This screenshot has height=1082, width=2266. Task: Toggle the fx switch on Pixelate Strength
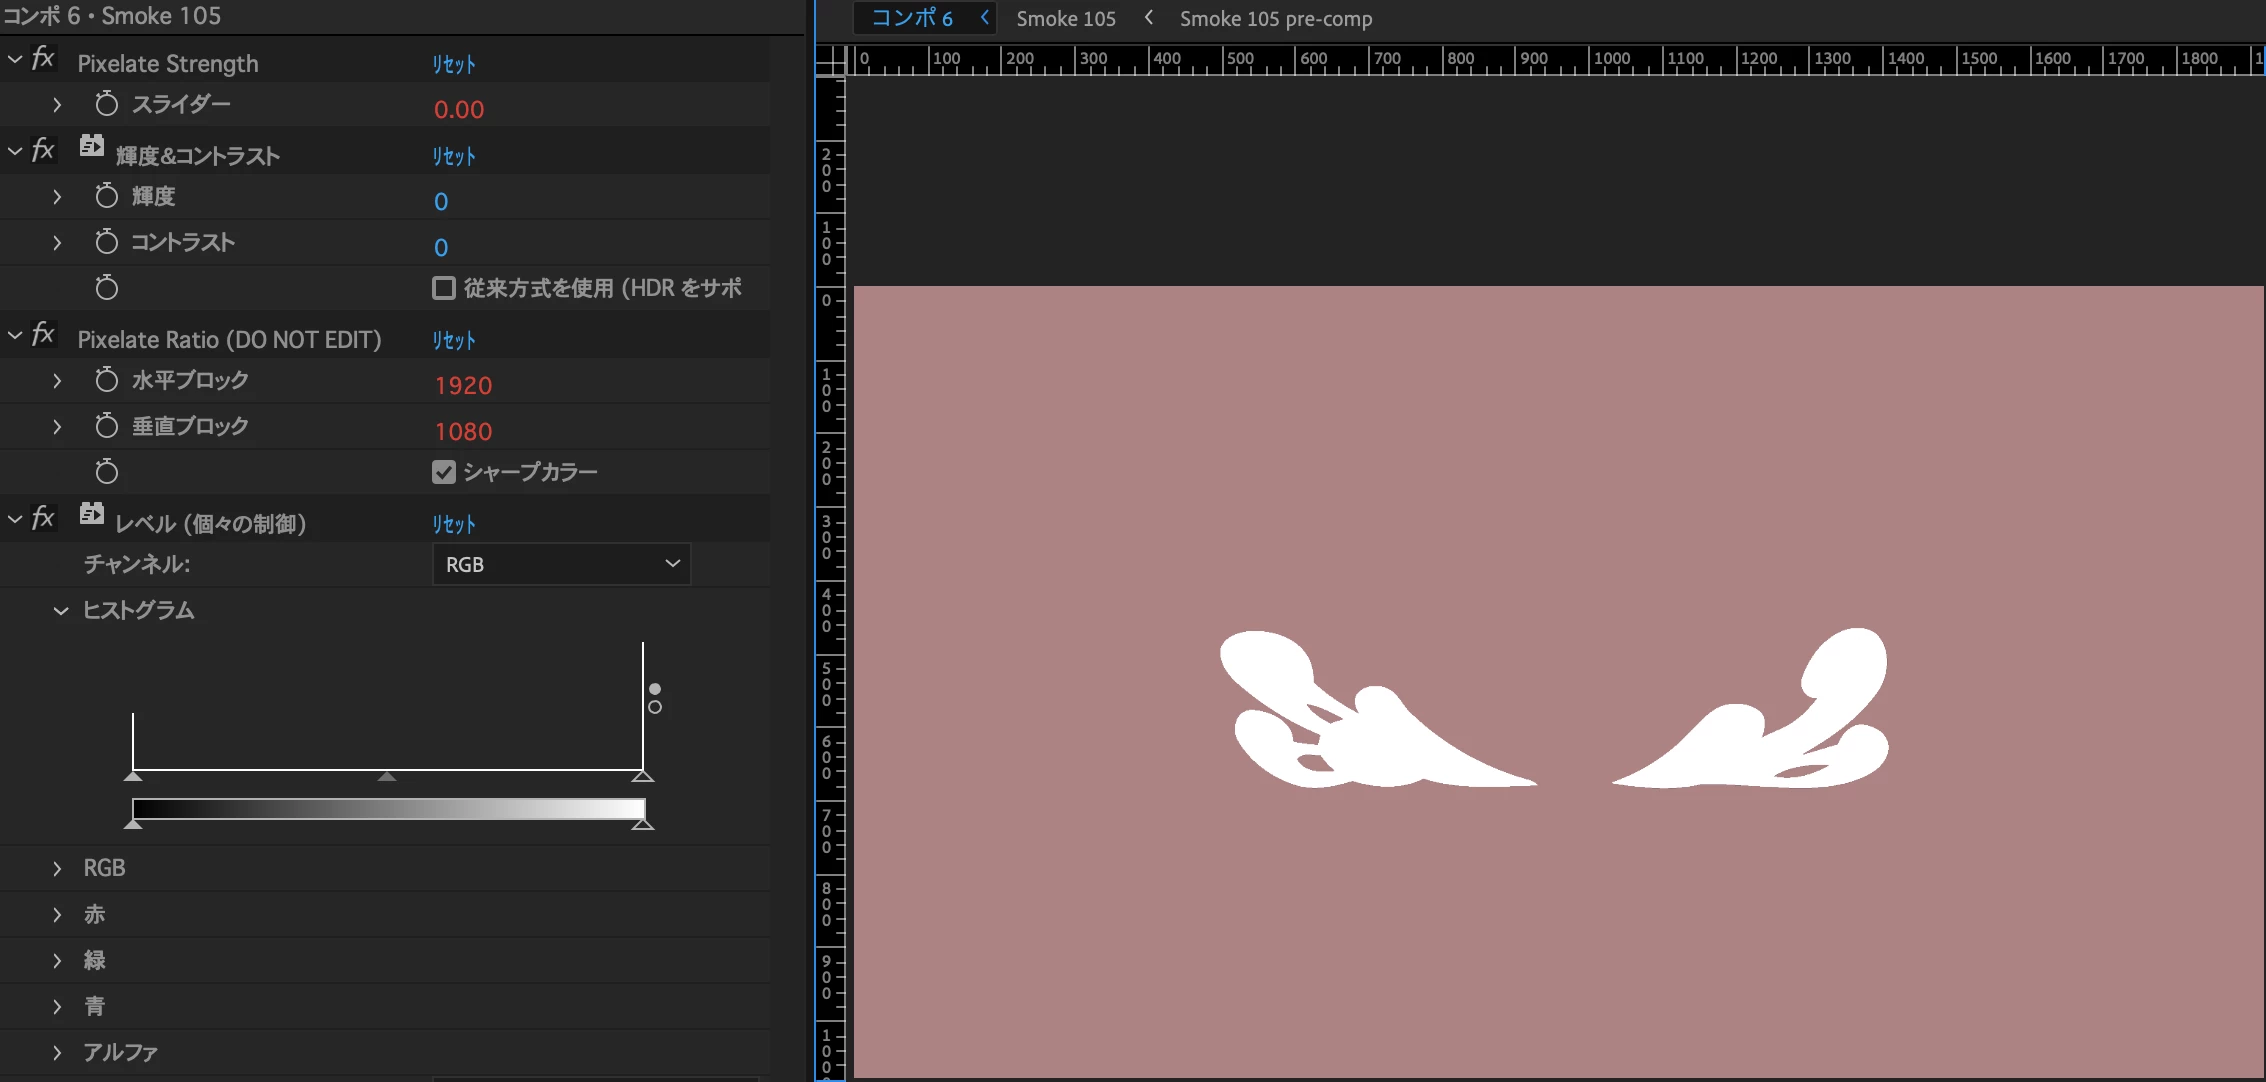point(43,59)
